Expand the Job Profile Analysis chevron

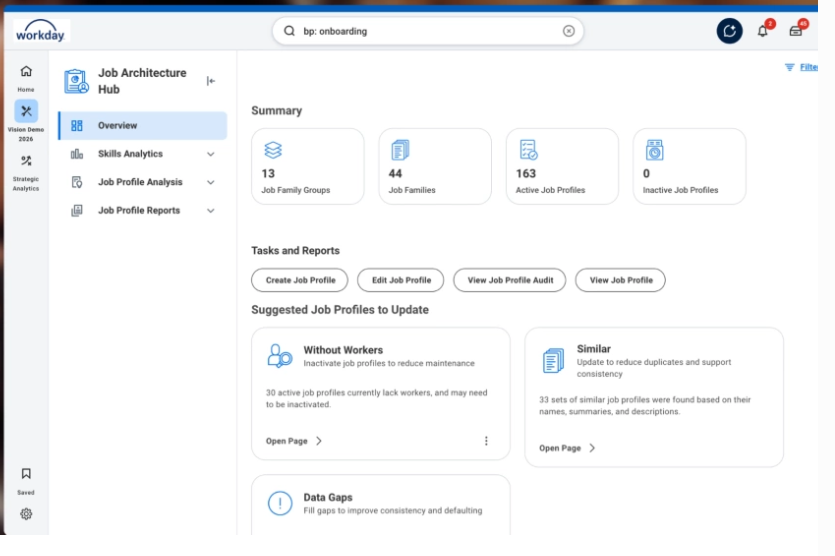(211, 182)
